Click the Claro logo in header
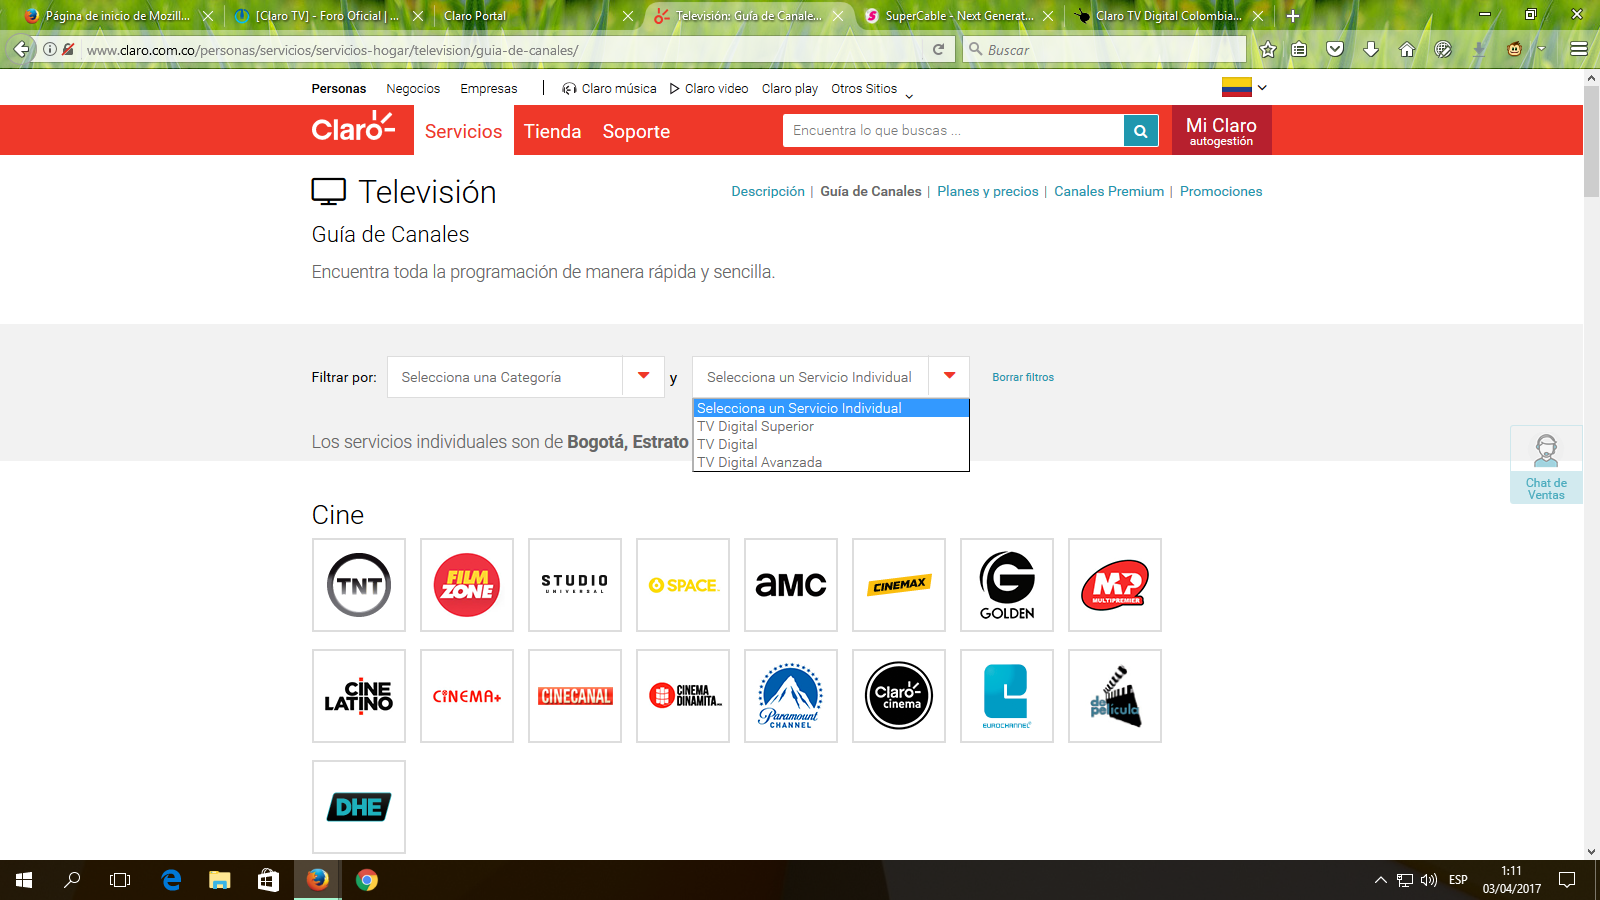1600x900 pixels. point(353,129)
